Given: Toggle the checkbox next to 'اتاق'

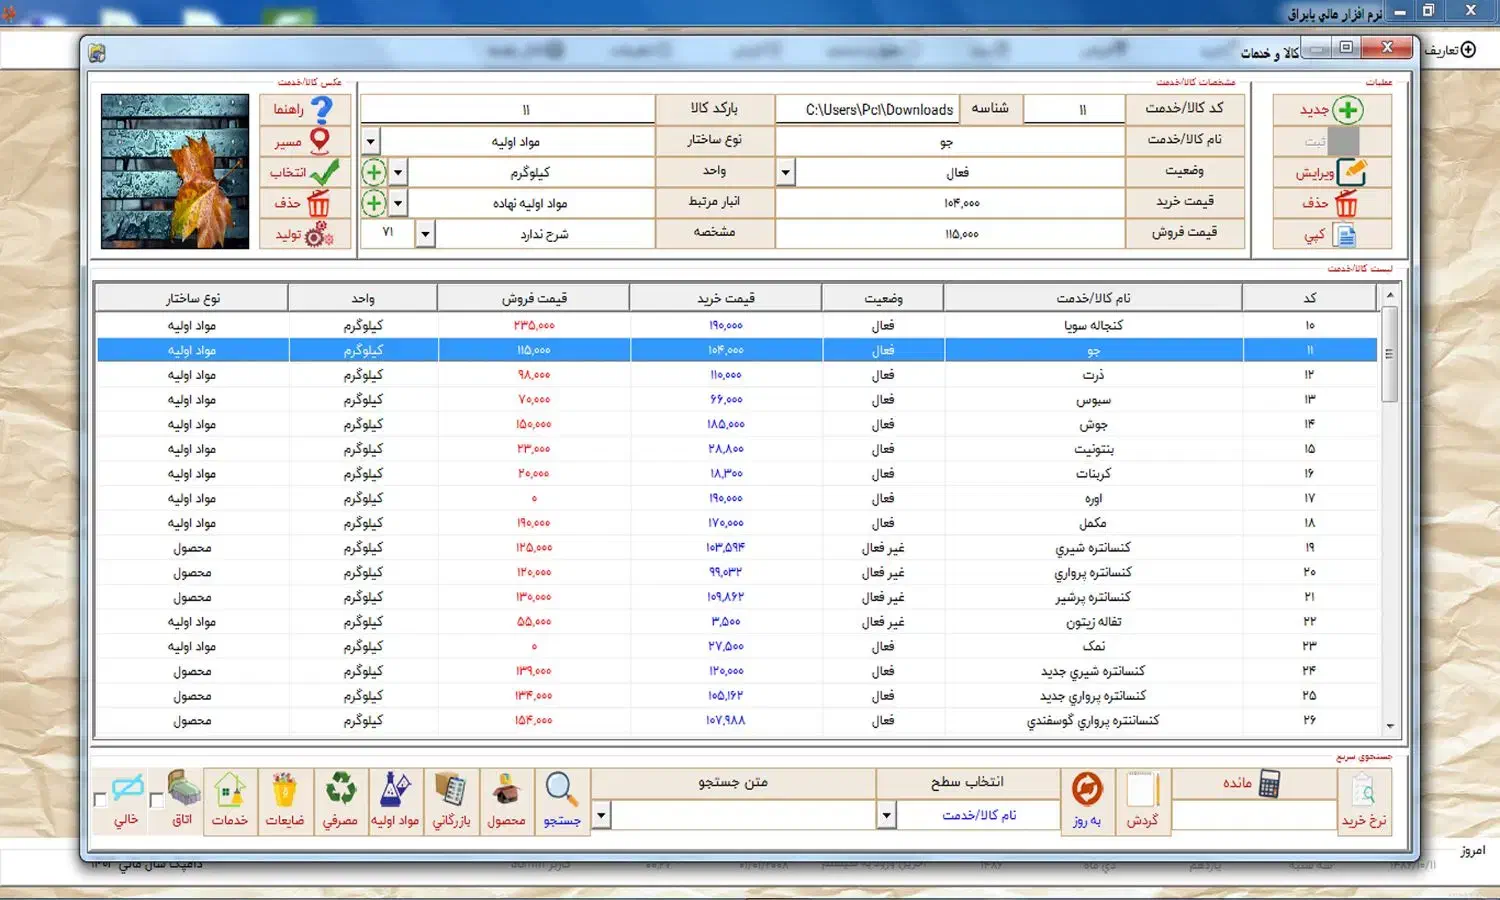Looking at the screenshot, I should coord(156,800).
